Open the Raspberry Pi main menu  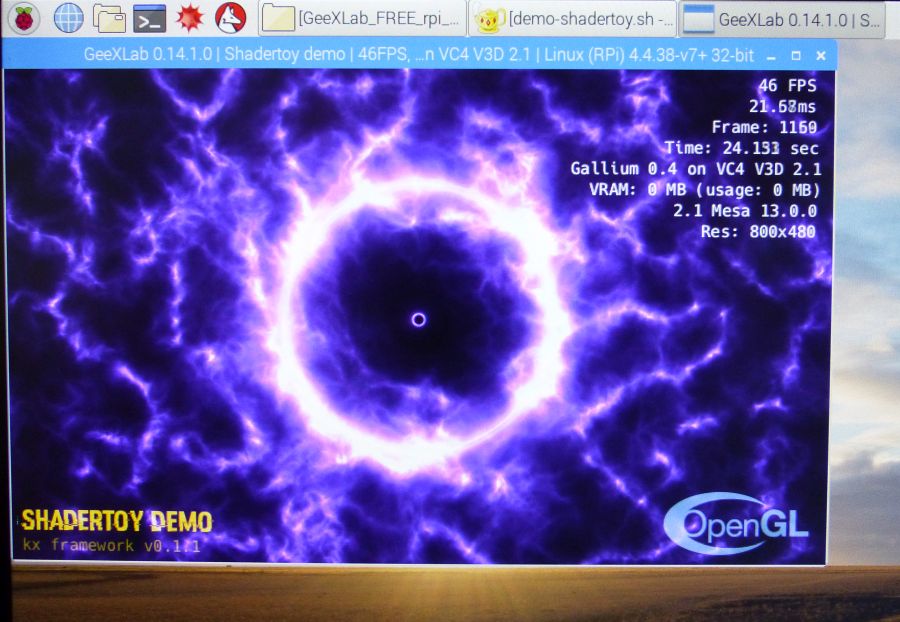point(24,18)
